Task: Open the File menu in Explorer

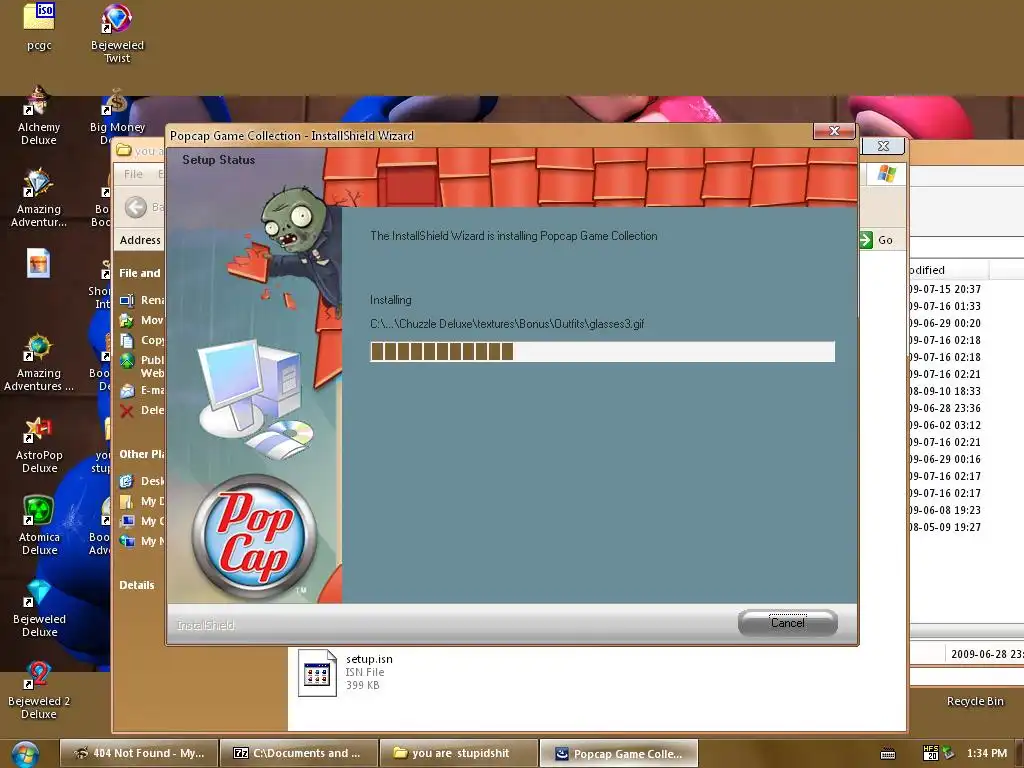Action: pyautogui.click(x=133, y=174)
